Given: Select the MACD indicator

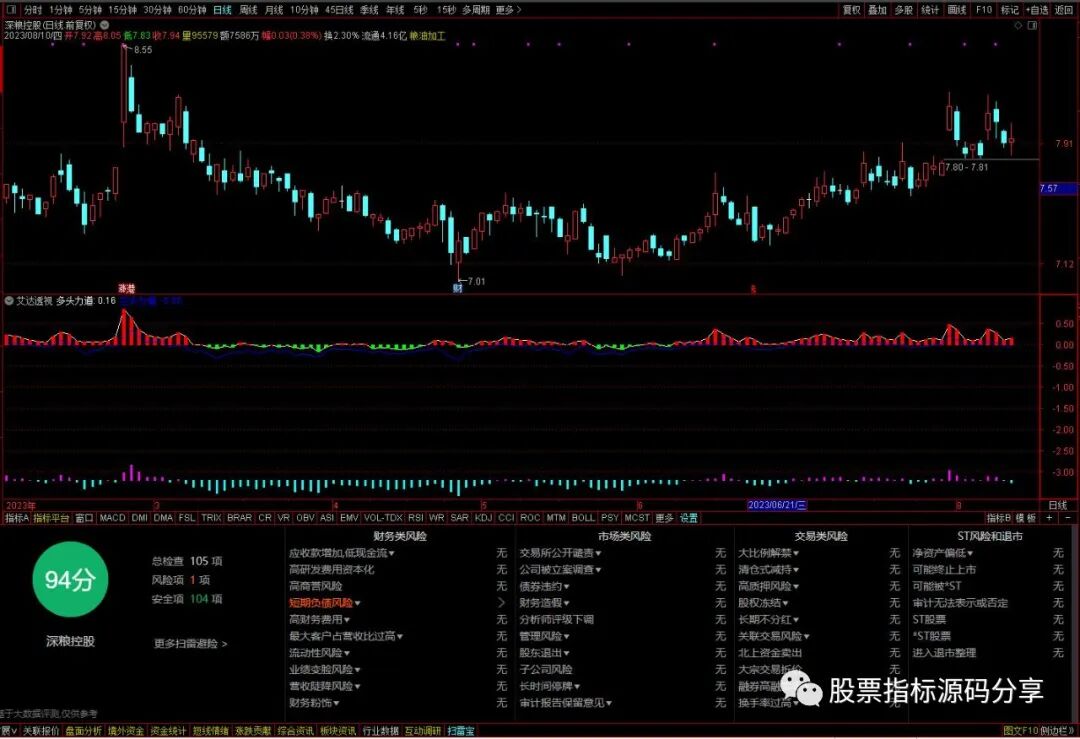Looking at the screenshot, I should point(112,518).
